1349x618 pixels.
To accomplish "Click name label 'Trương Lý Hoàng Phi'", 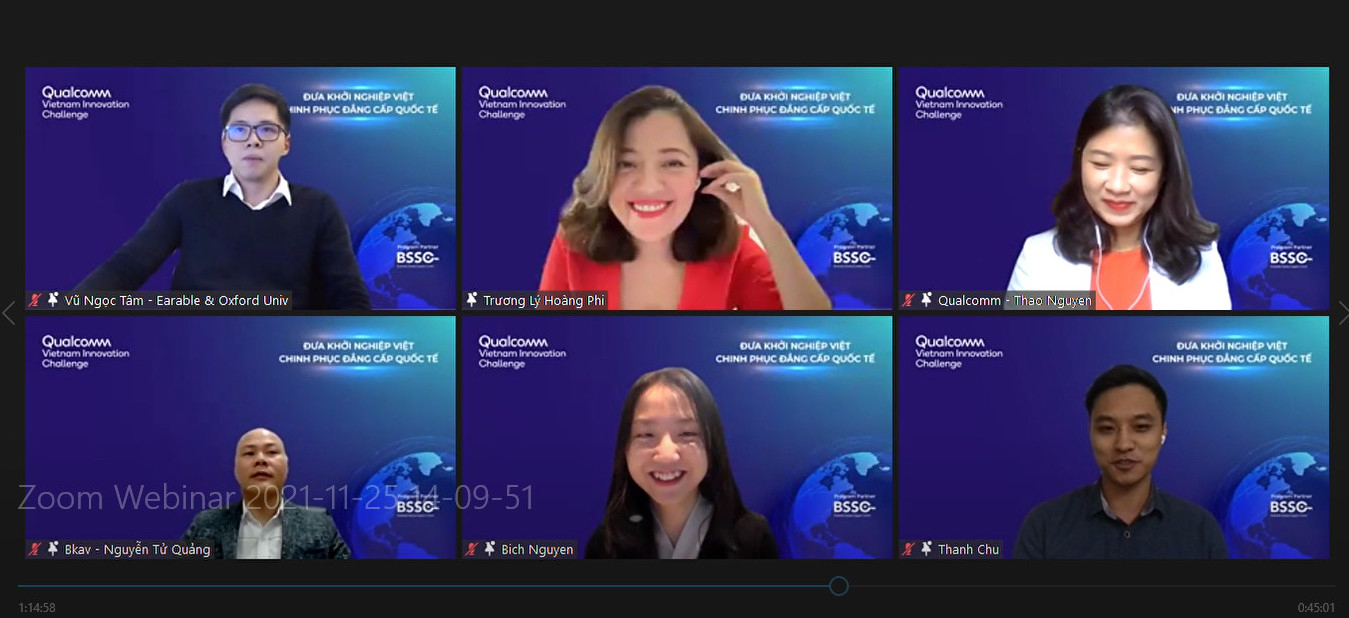I will (544, 300).
